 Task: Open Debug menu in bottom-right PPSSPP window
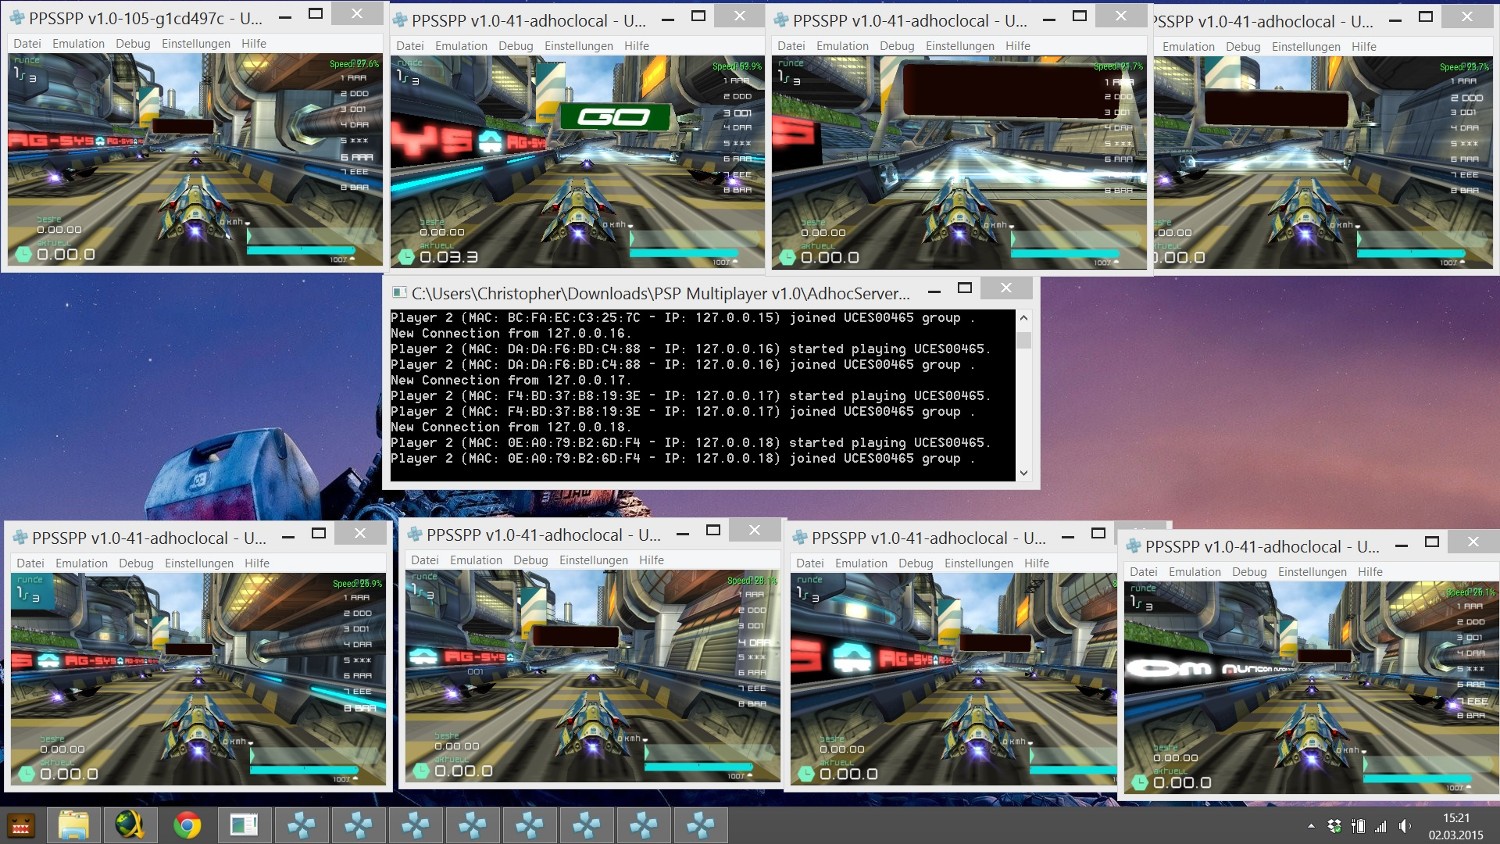[1249, 572]
